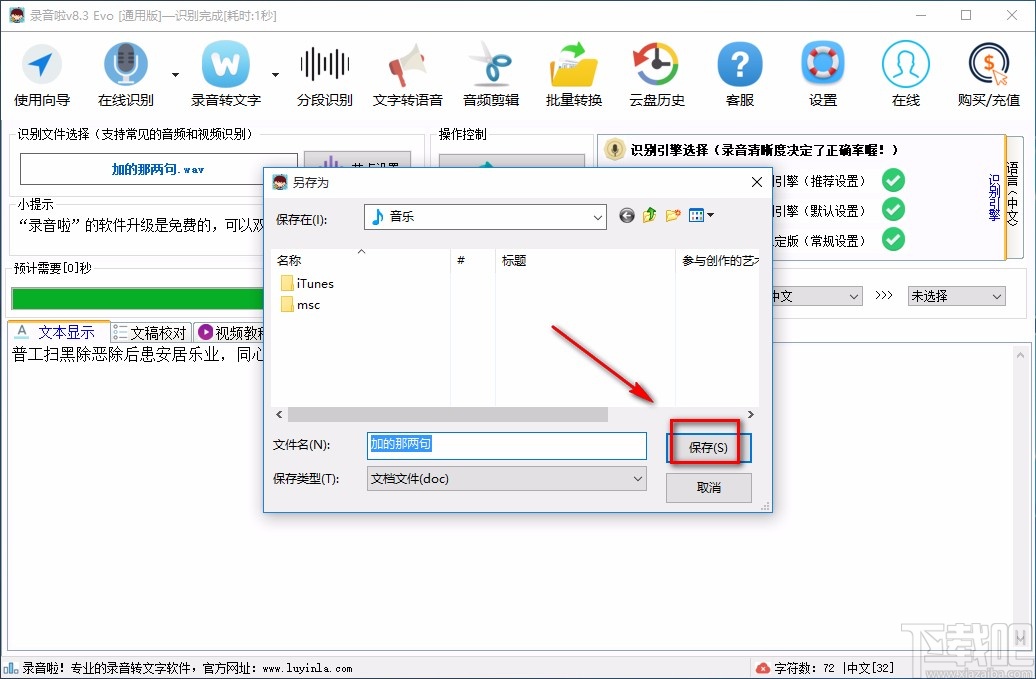Image resolution: width=1036 pixels, height=679 pixels.
Task: Toggle the first engine's green checkmark
Action: (x=893, y=180)
